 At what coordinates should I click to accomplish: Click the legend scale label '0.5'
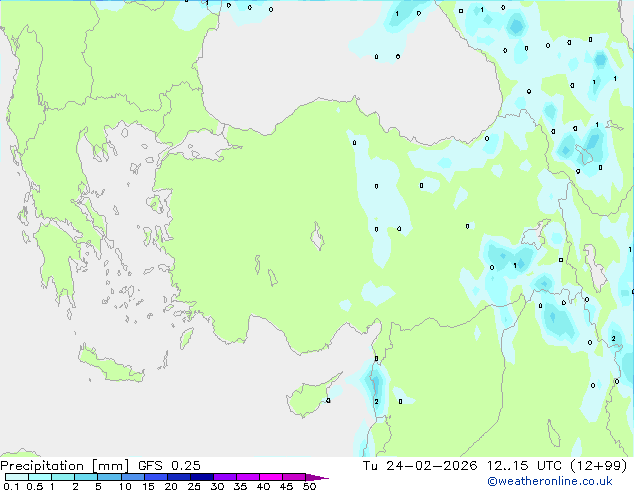(x=35, y=486)
